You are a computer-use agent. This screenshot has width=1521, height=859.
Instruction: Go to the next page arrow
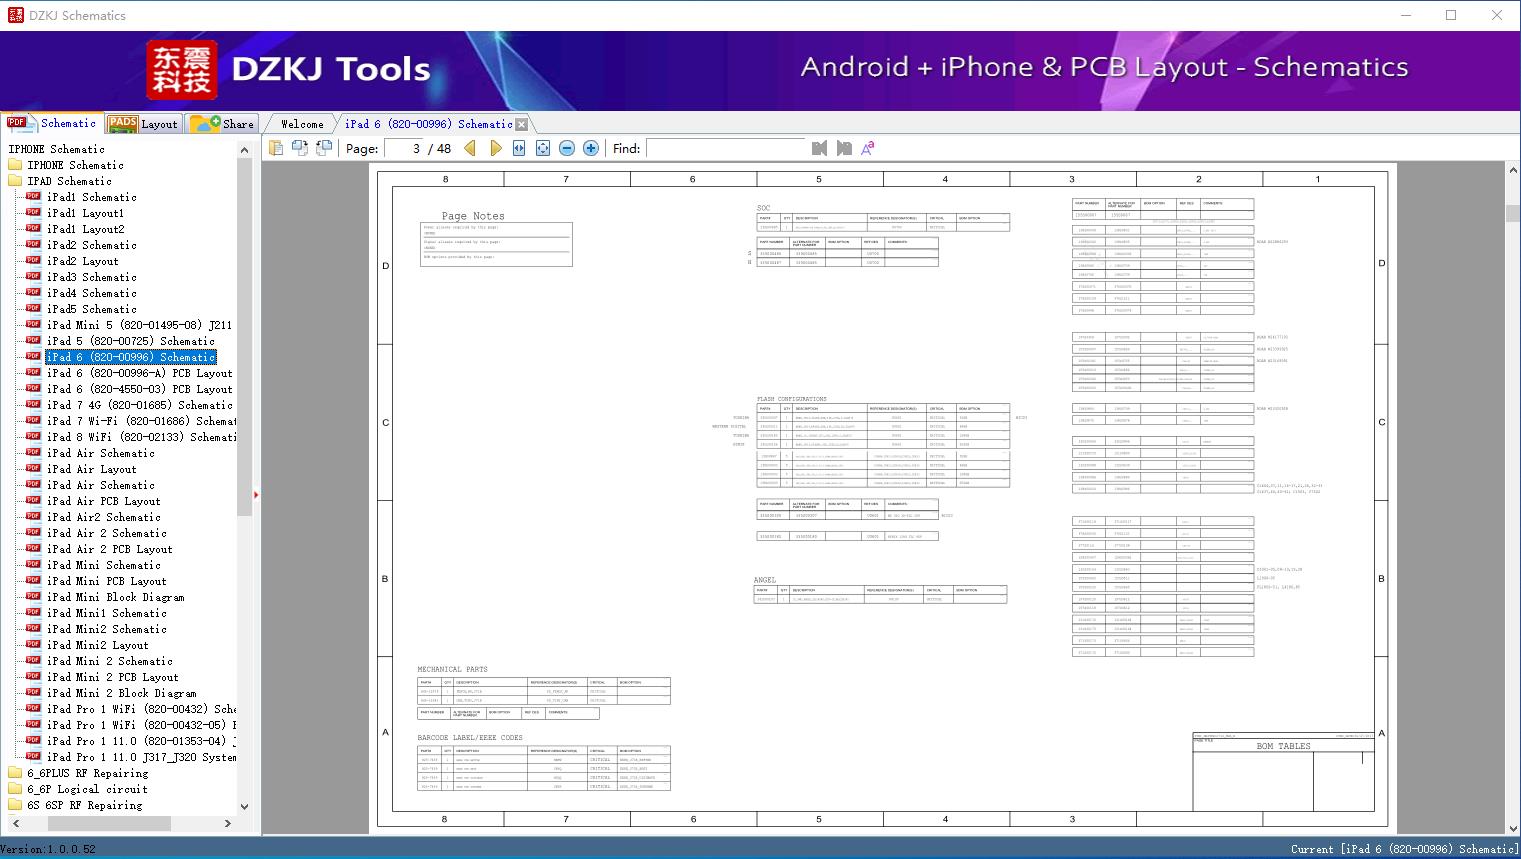pyautogui.click(x=495, y=148)
